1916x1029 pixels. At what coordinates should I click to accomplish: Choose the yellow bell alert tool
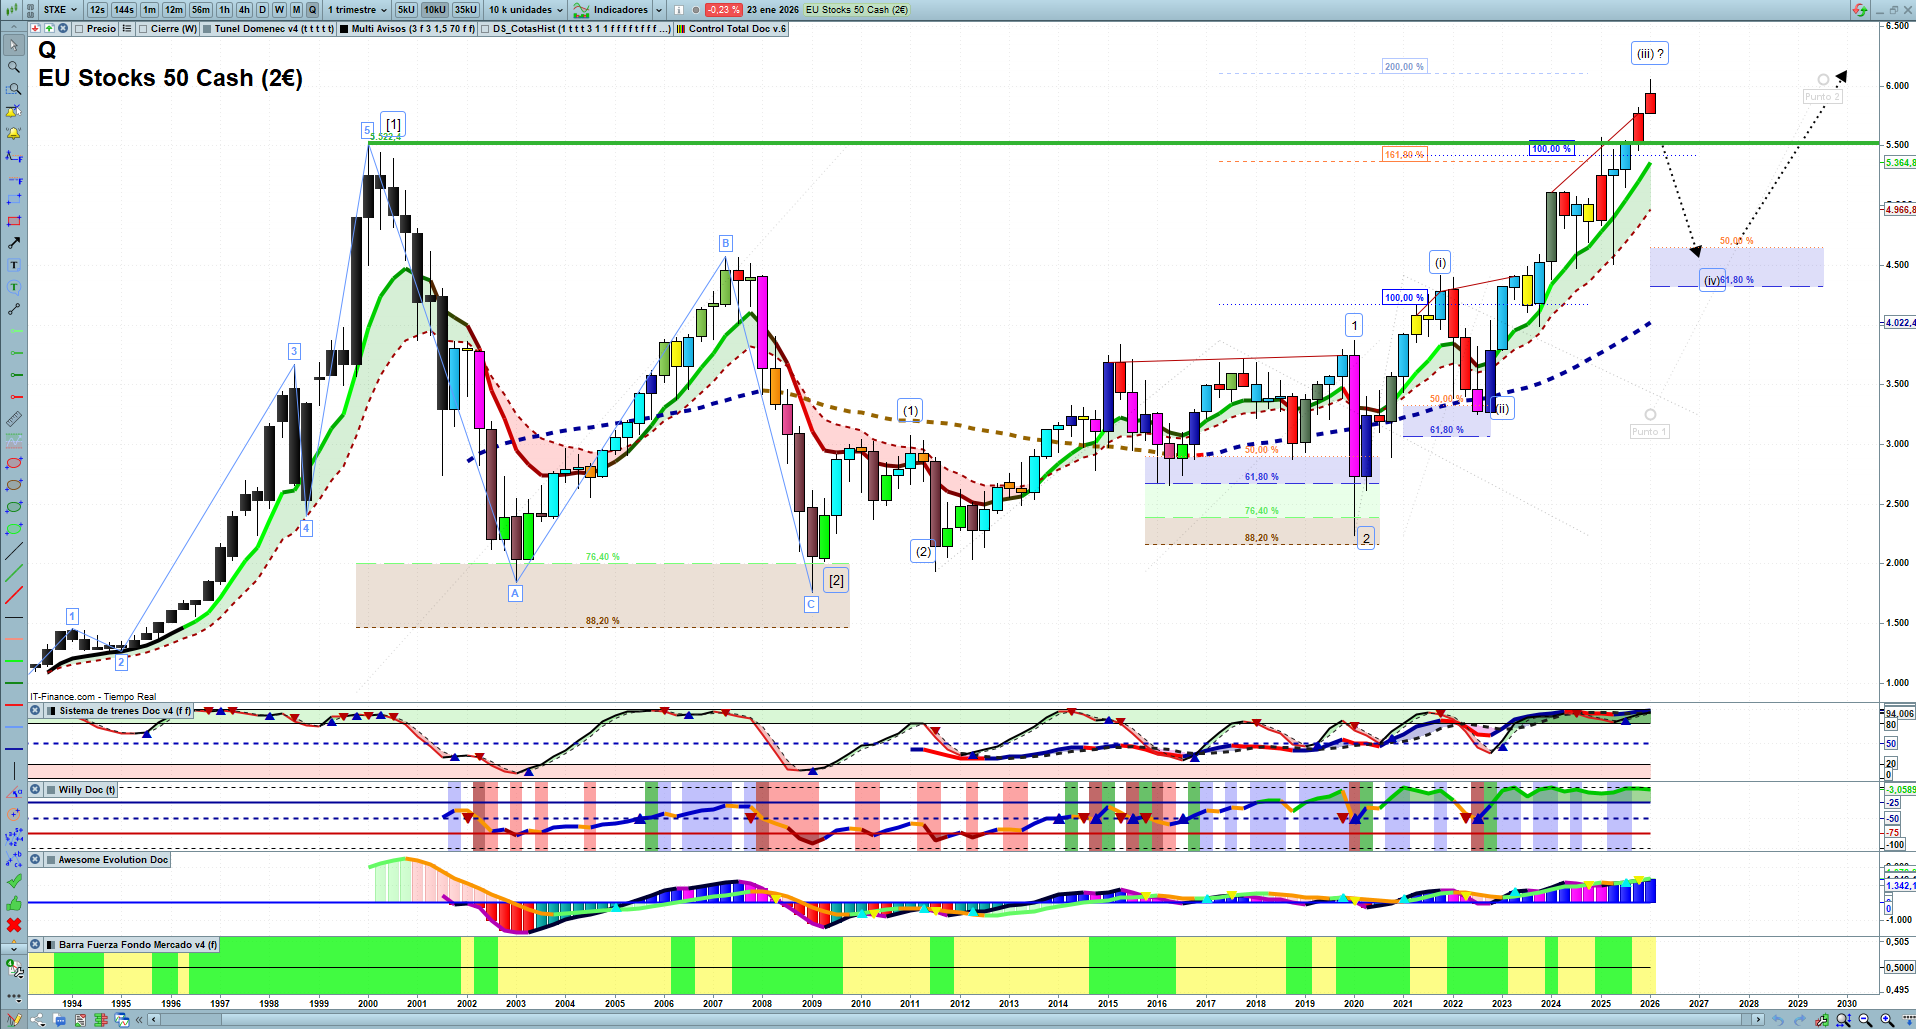(14, 133)
